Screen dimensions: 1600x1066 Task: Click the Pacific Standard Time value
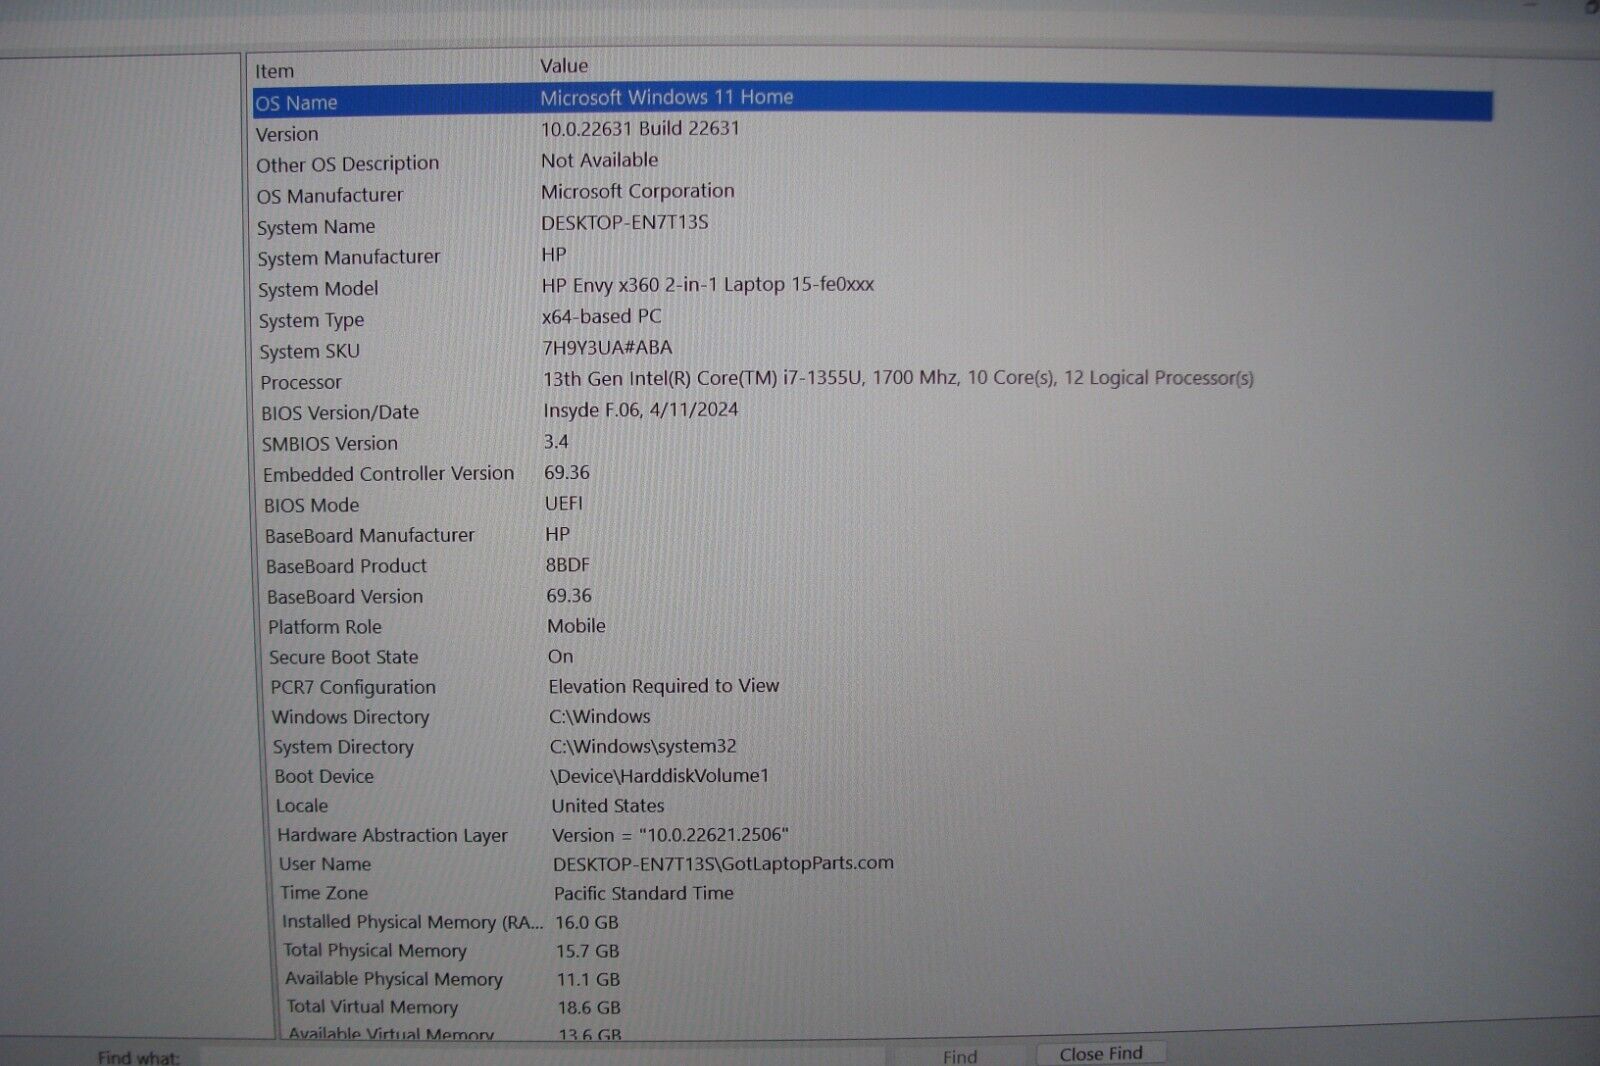[x=644, y=893]
